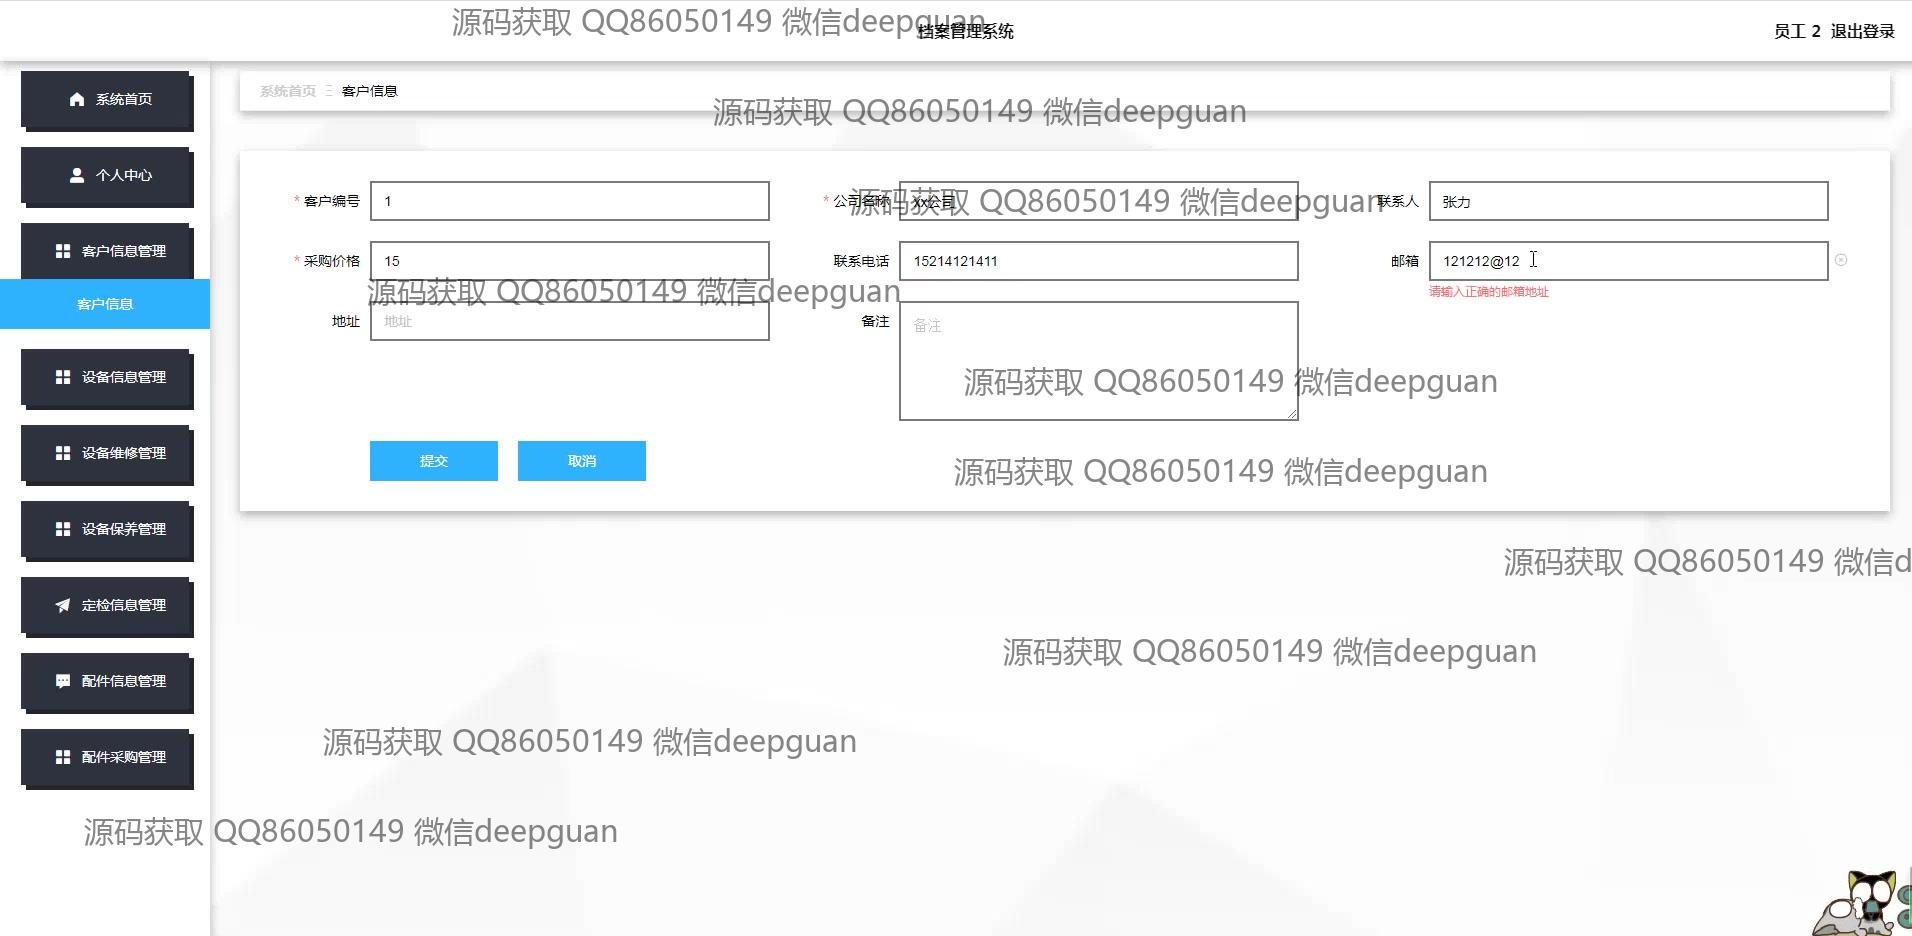Click the 取消 button
The image size is (1912, 936).
pyautogui.click(x=582, y=461)
